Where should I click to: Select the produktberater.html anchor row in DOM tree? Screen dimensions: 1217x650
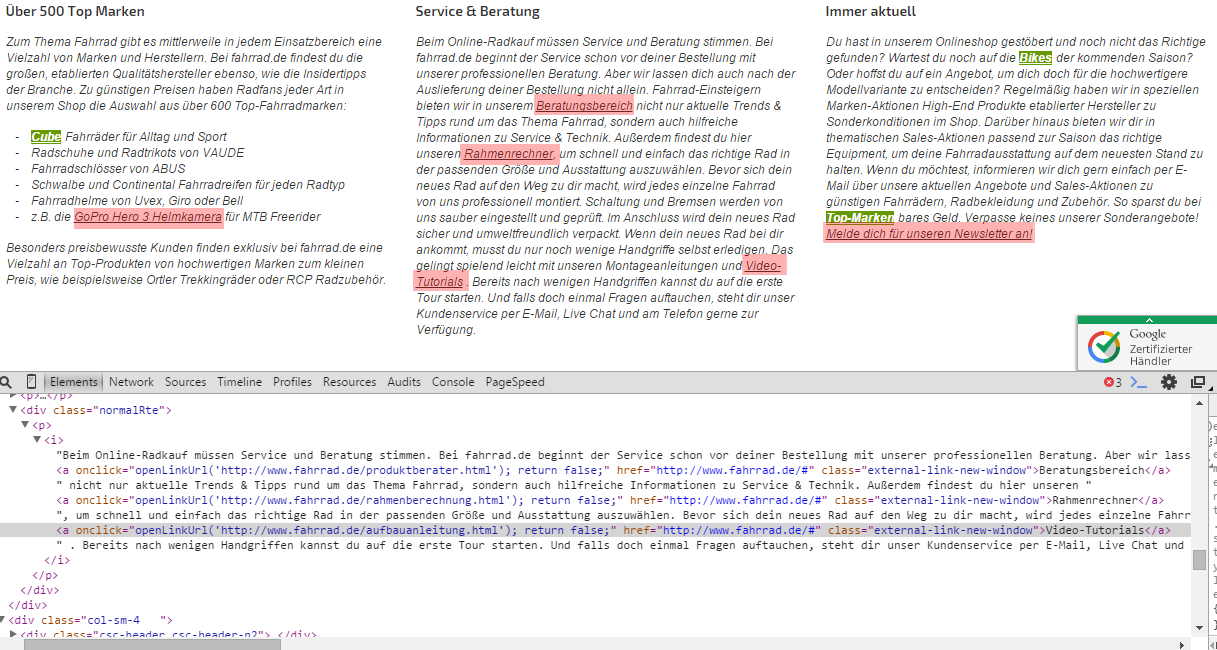coord(612,470)
